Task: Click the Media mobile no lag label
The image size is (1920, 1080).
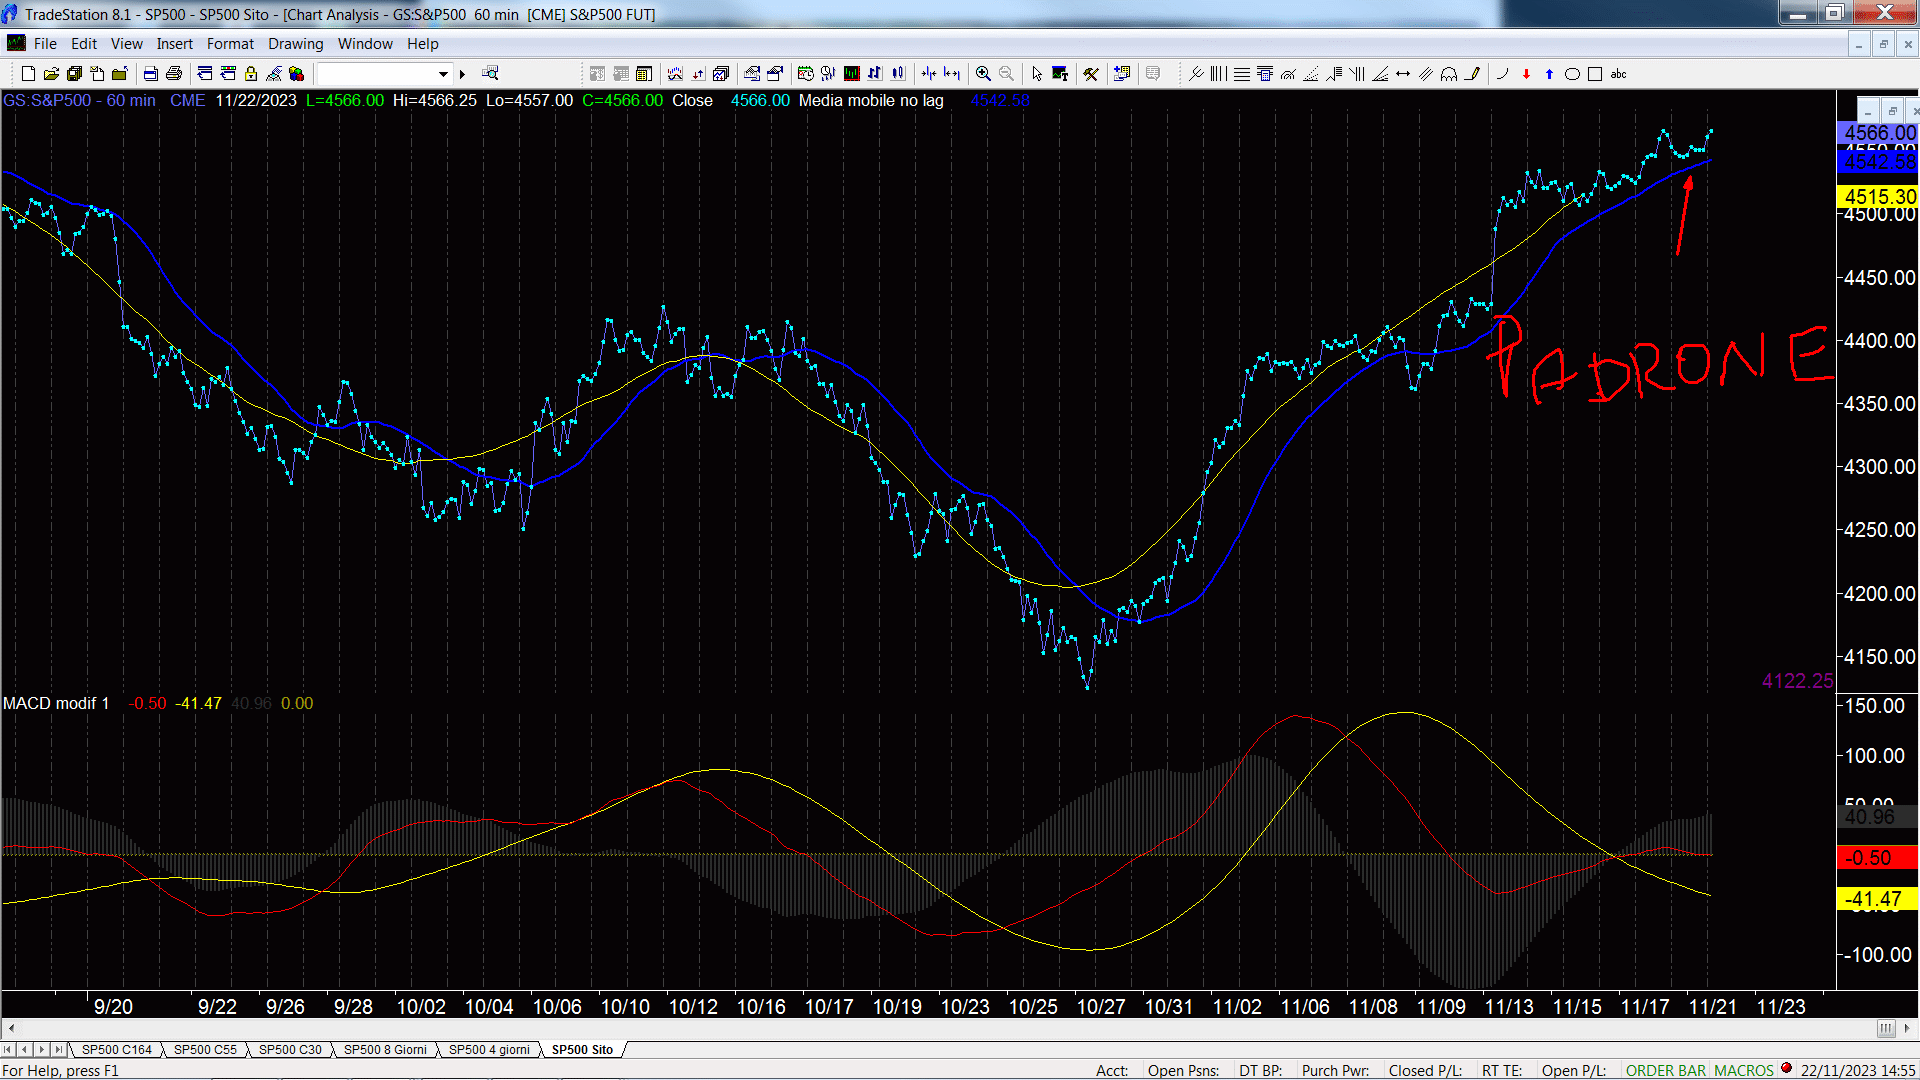Action: click(871, 100)
